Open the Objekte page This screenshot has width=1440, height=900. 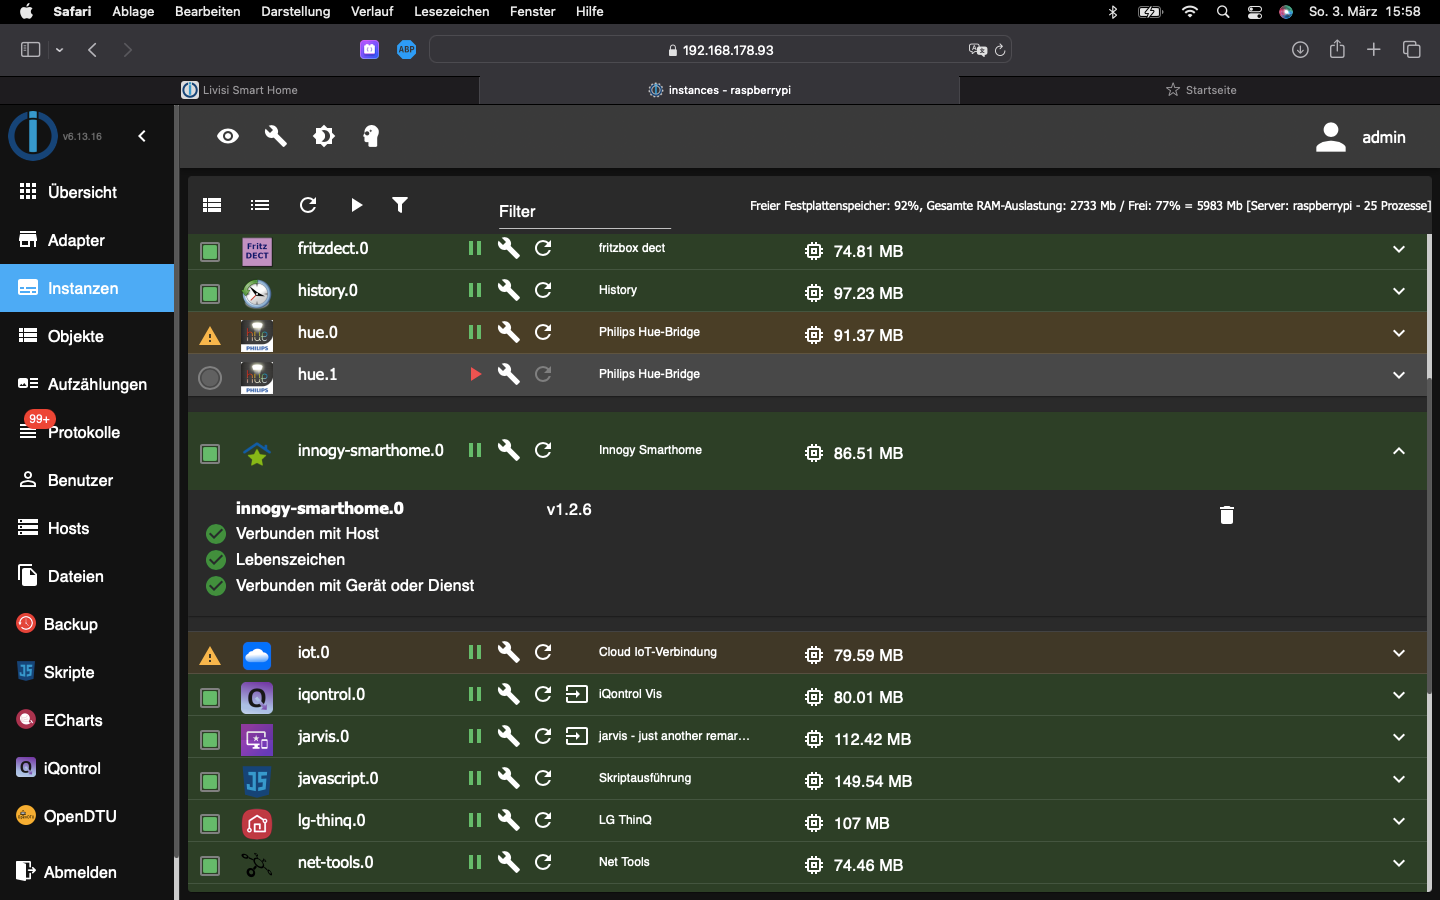point(87,336)
